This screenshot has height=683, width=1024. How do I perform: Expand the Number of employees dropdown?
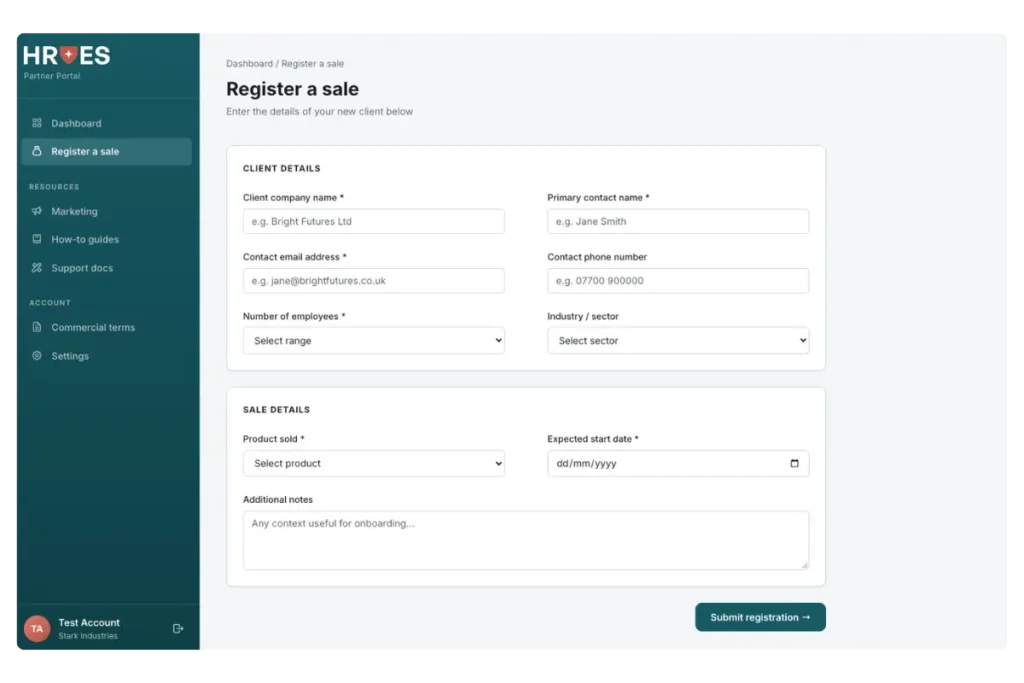tap(374, 340)
